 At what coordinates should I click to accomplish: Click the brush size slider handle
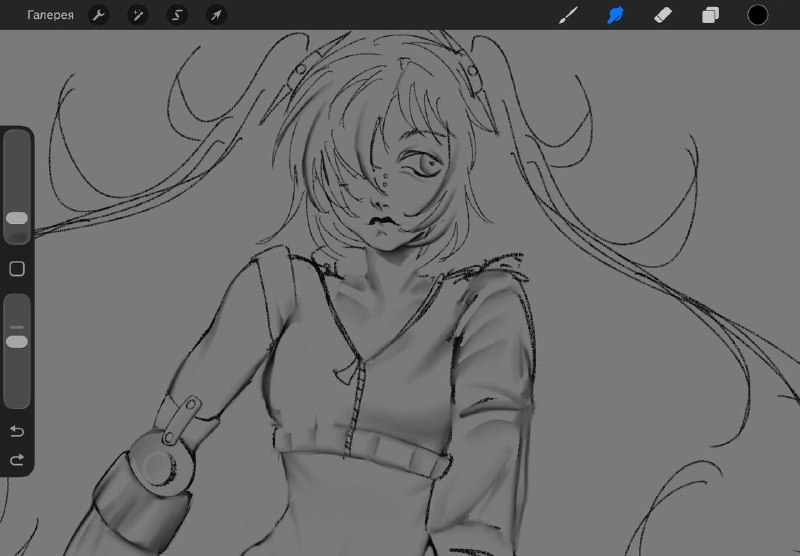(17, 218)
